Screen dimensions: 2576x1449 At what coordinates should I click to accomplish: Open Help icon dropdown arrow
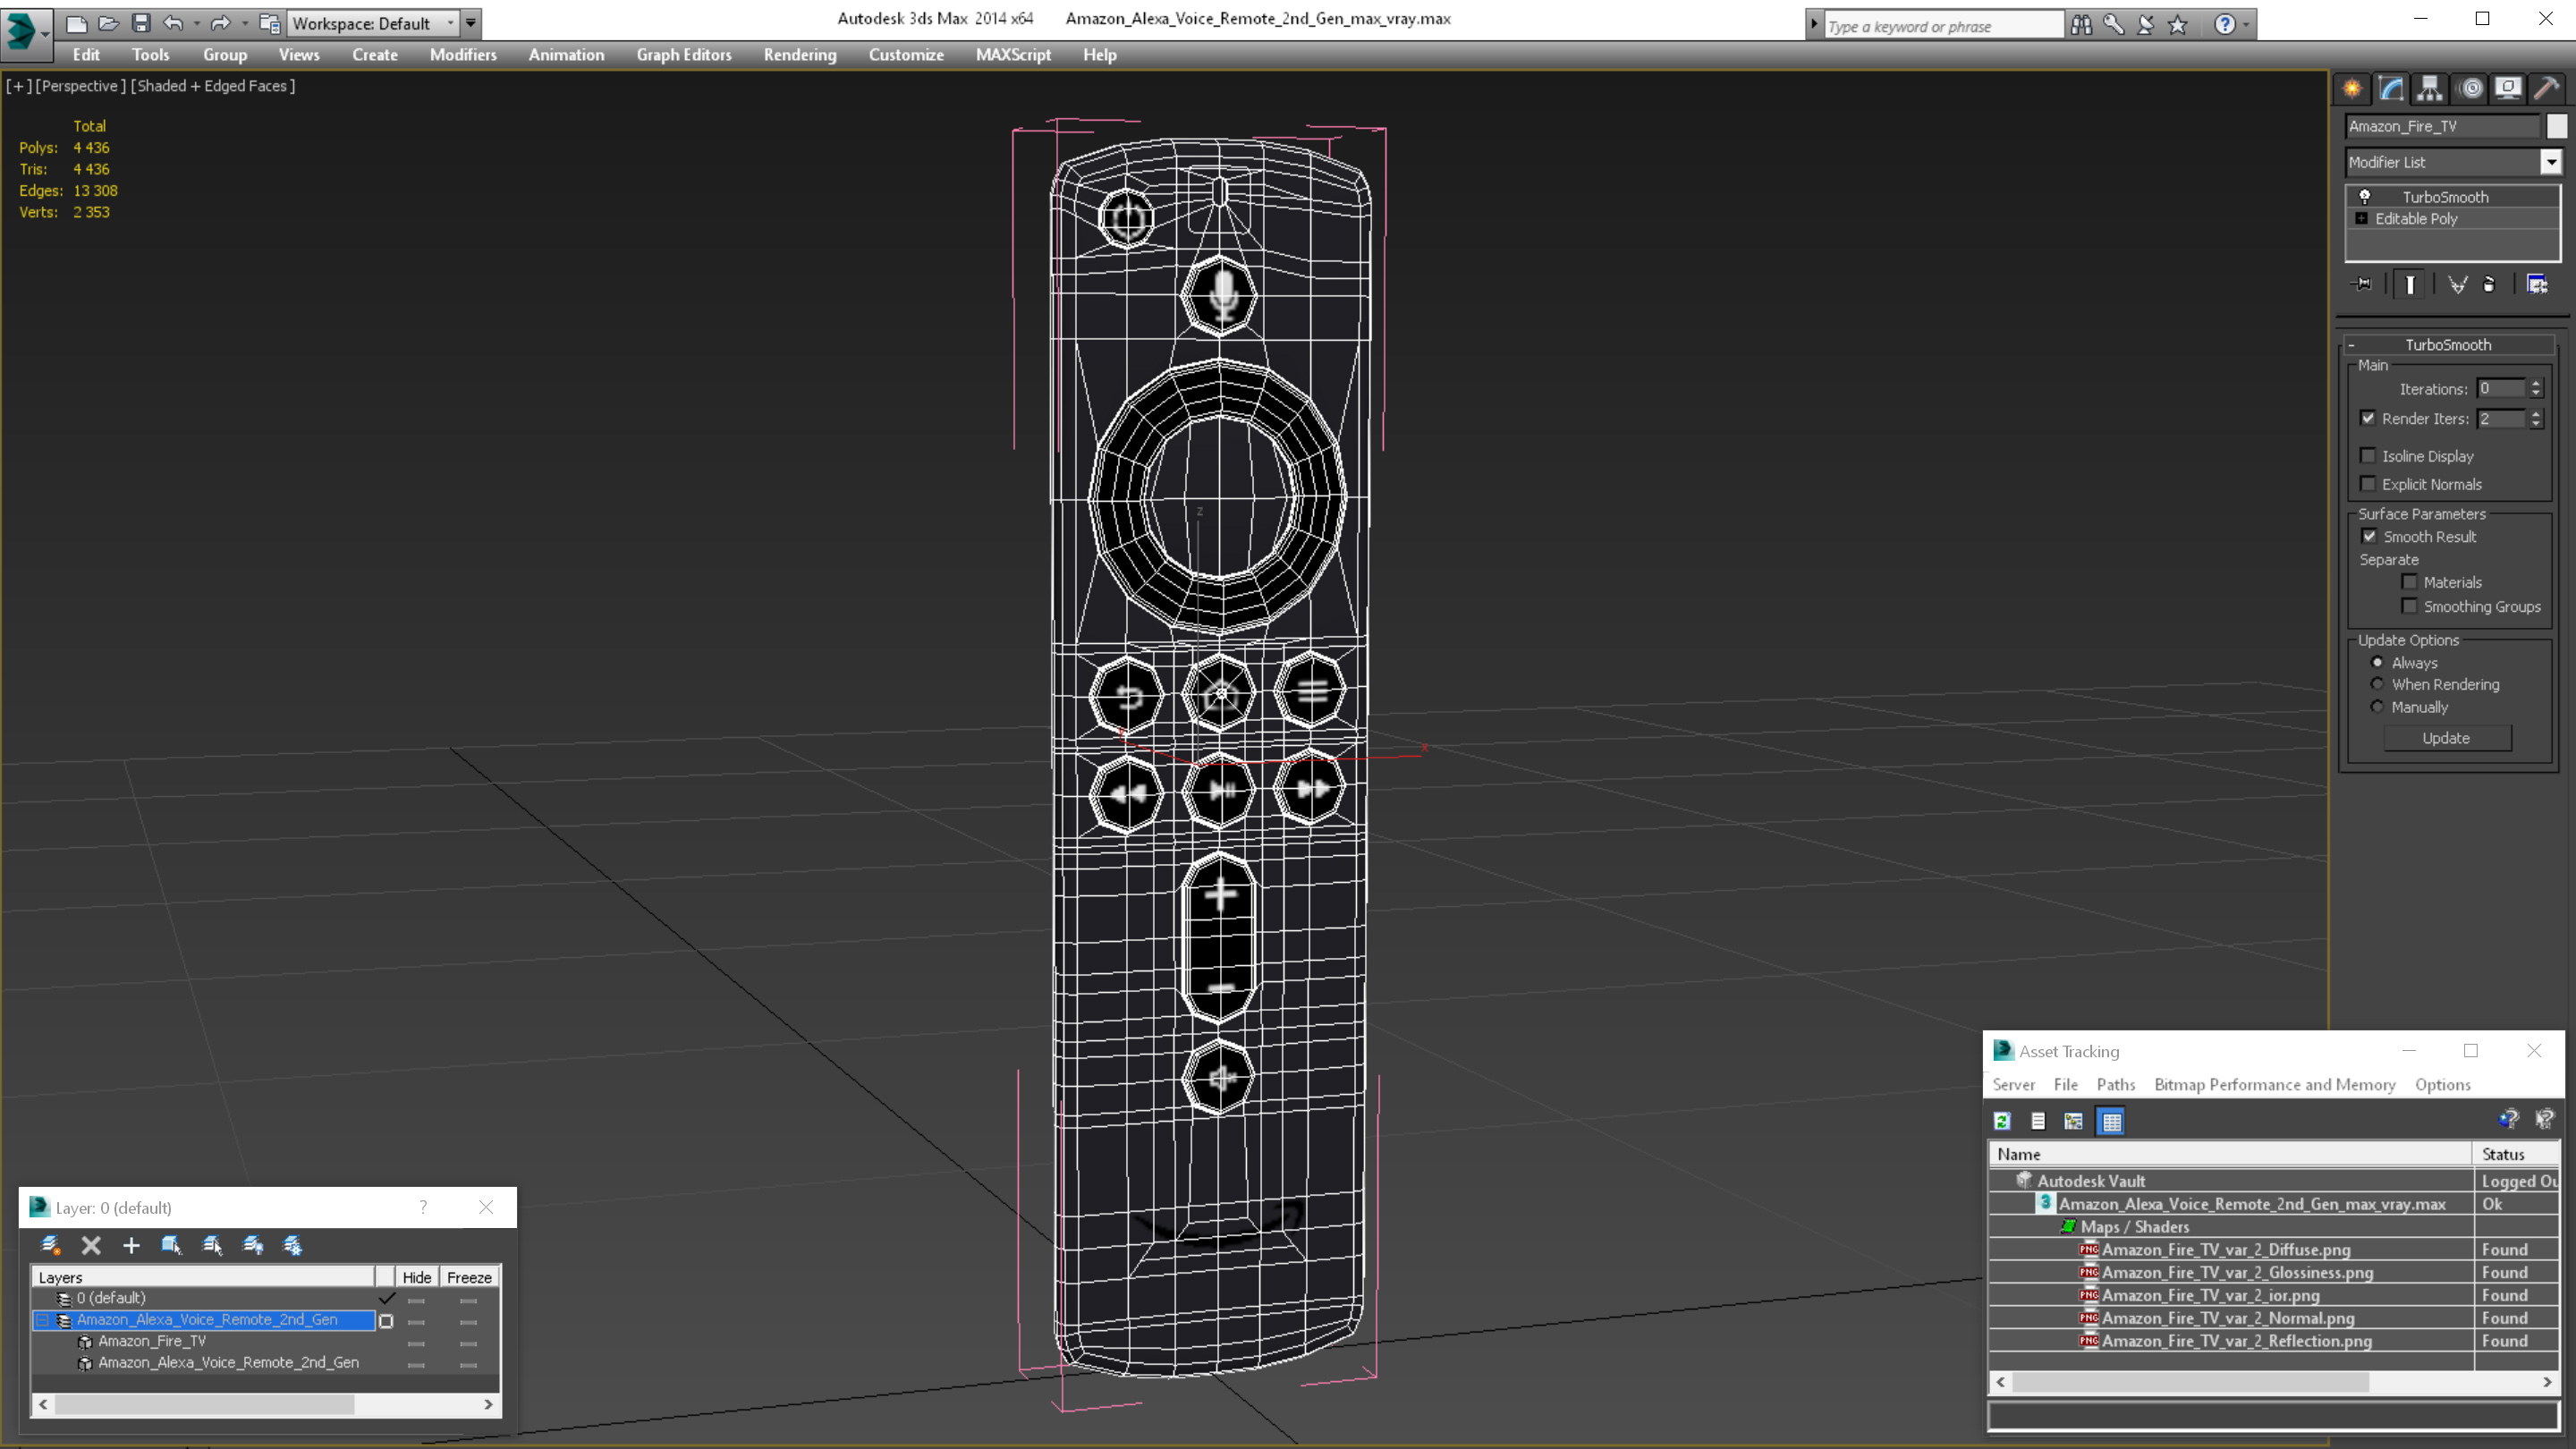pos(2246,25)
